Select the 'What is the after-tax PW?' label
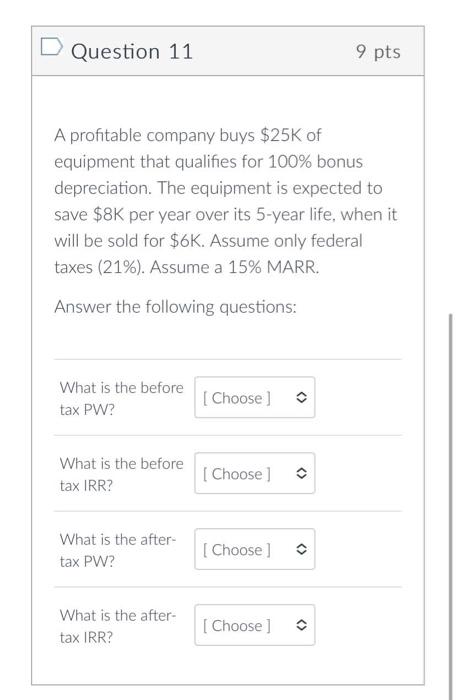Screen dimensions: 456x700 click(118, 550)
